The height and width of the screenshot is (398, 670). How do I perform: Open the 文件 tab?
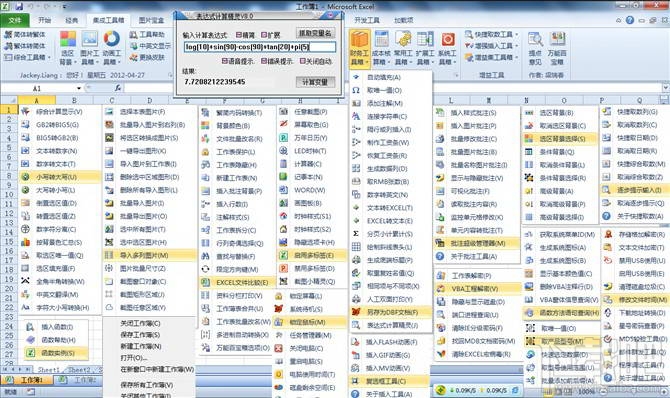click(15, 20)
